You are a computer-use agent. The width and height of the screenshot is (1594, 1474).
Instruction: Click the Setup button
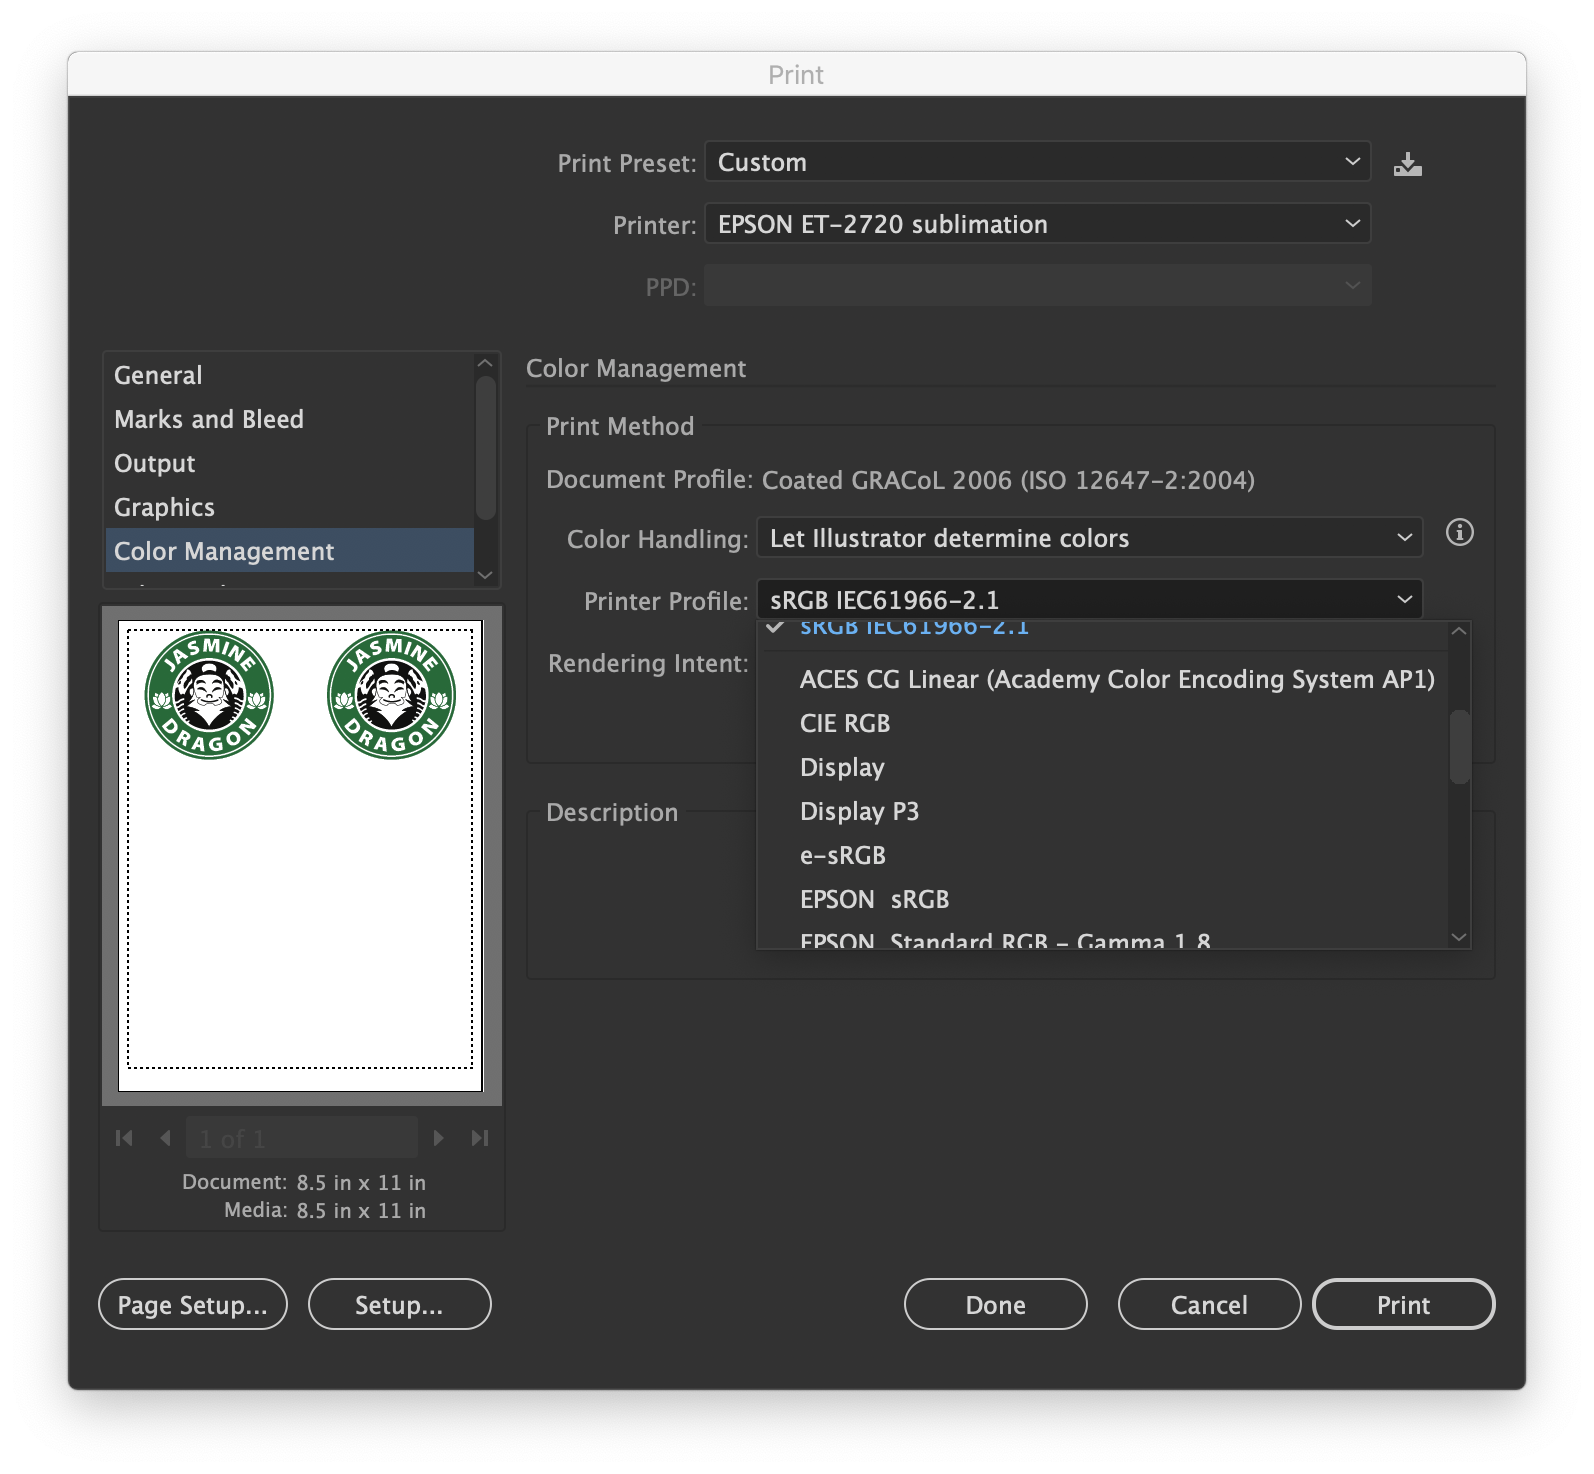(400, 1304)
